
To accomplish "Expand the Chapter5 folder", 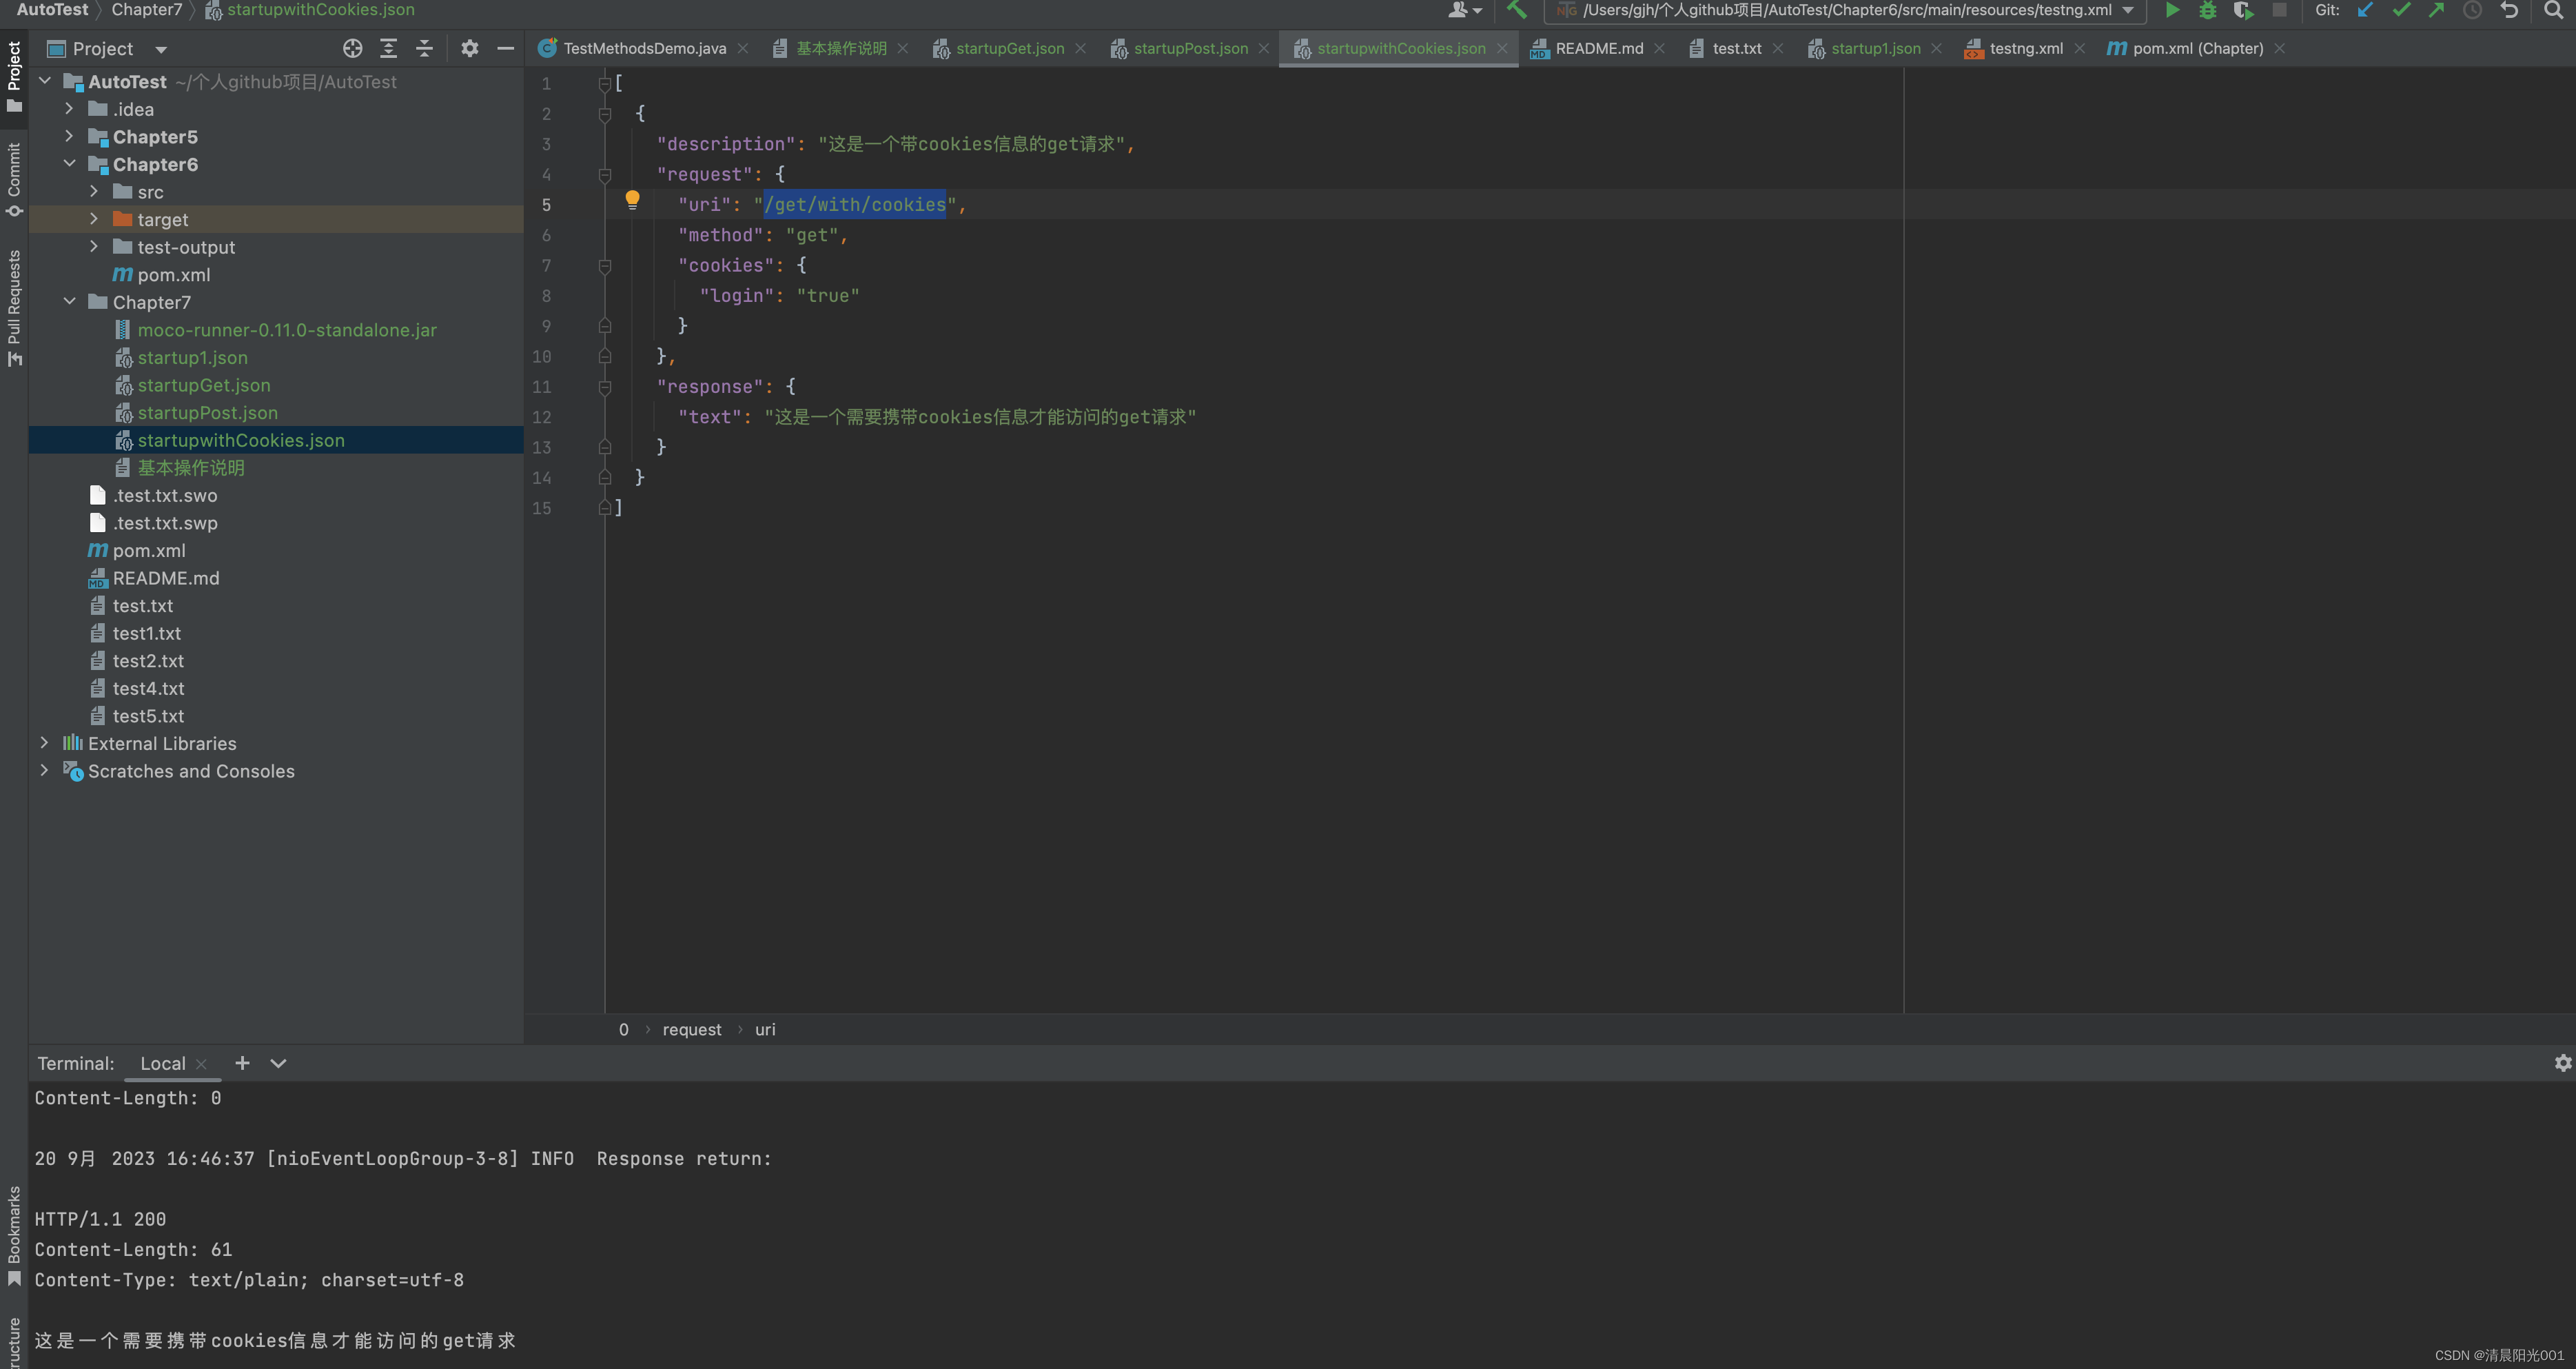I will point(69,136).
